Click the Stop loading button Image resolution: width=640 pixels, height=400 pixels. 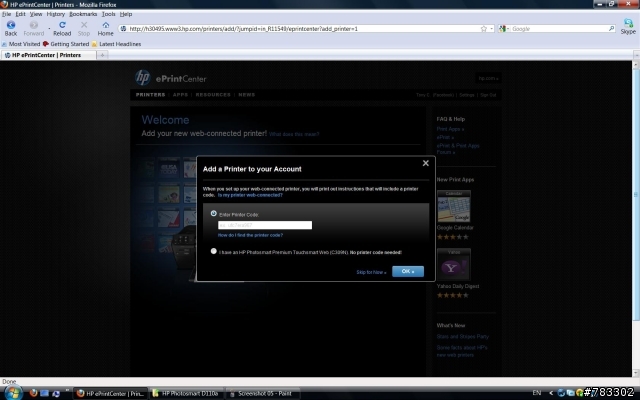click(84, 29)
